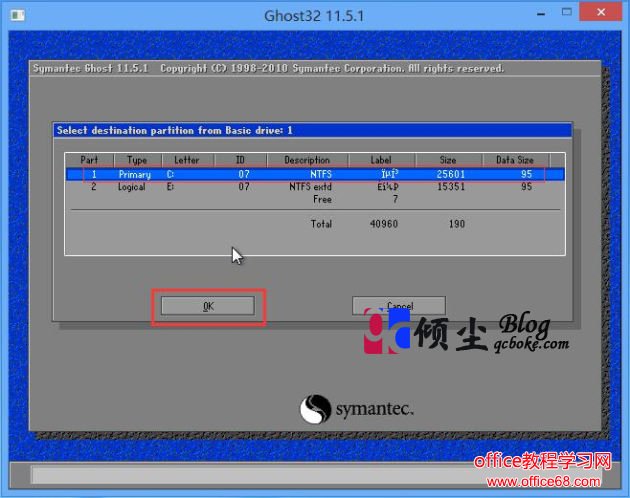Click drive letter C: in partition list
Image resolution: width=630 pixels, height=498 pixels.
170,174
